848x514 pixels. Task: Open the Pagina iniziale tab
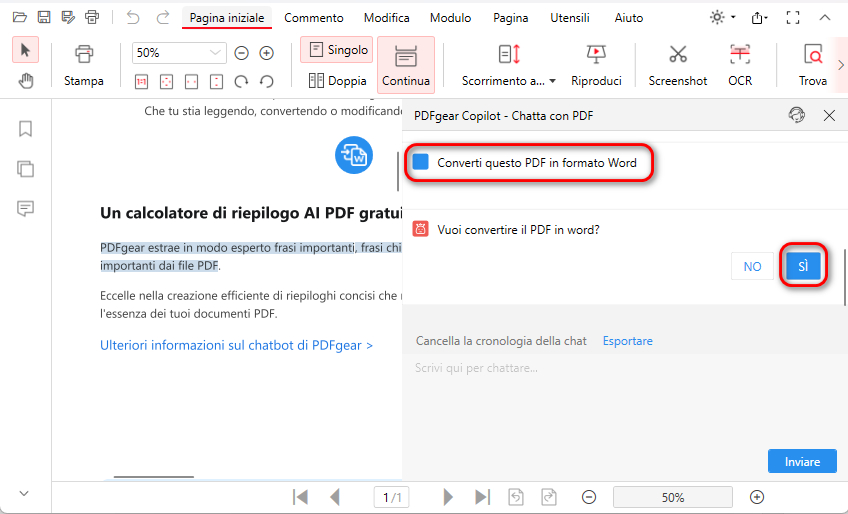coord(227,18)
